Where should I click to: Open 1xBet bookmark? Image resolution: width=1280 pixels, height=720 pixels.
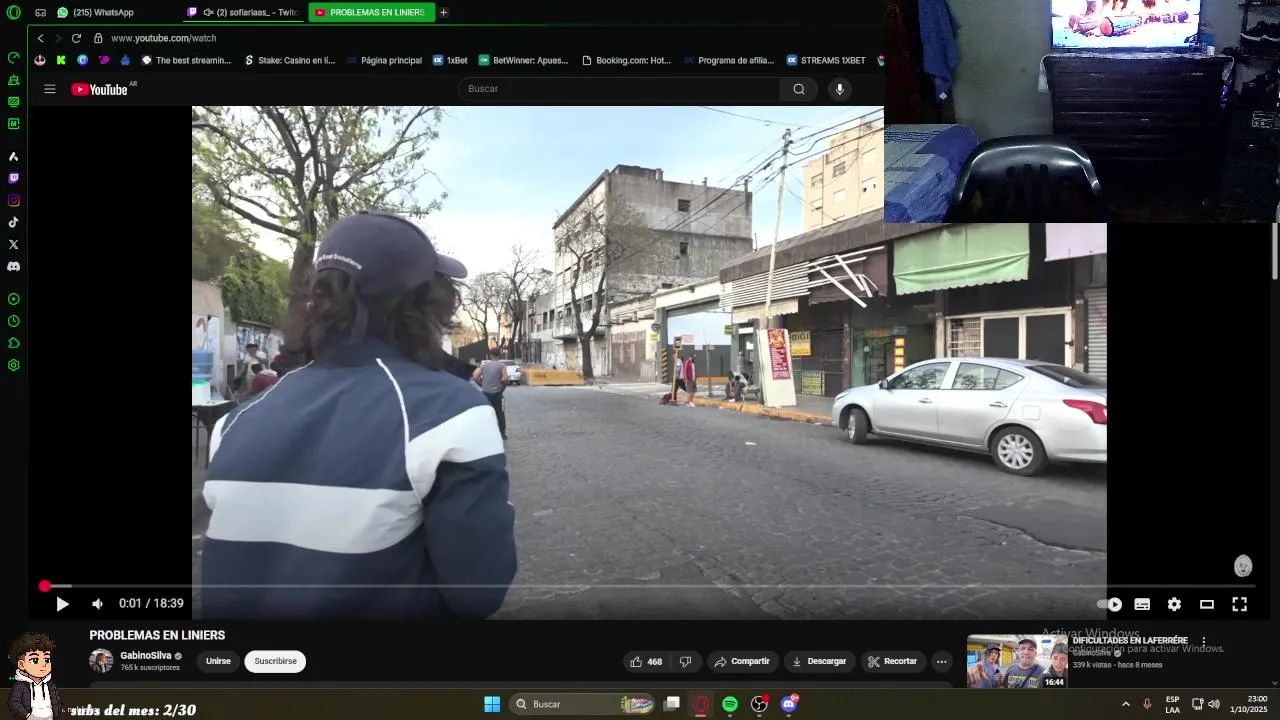coord(450,60)
